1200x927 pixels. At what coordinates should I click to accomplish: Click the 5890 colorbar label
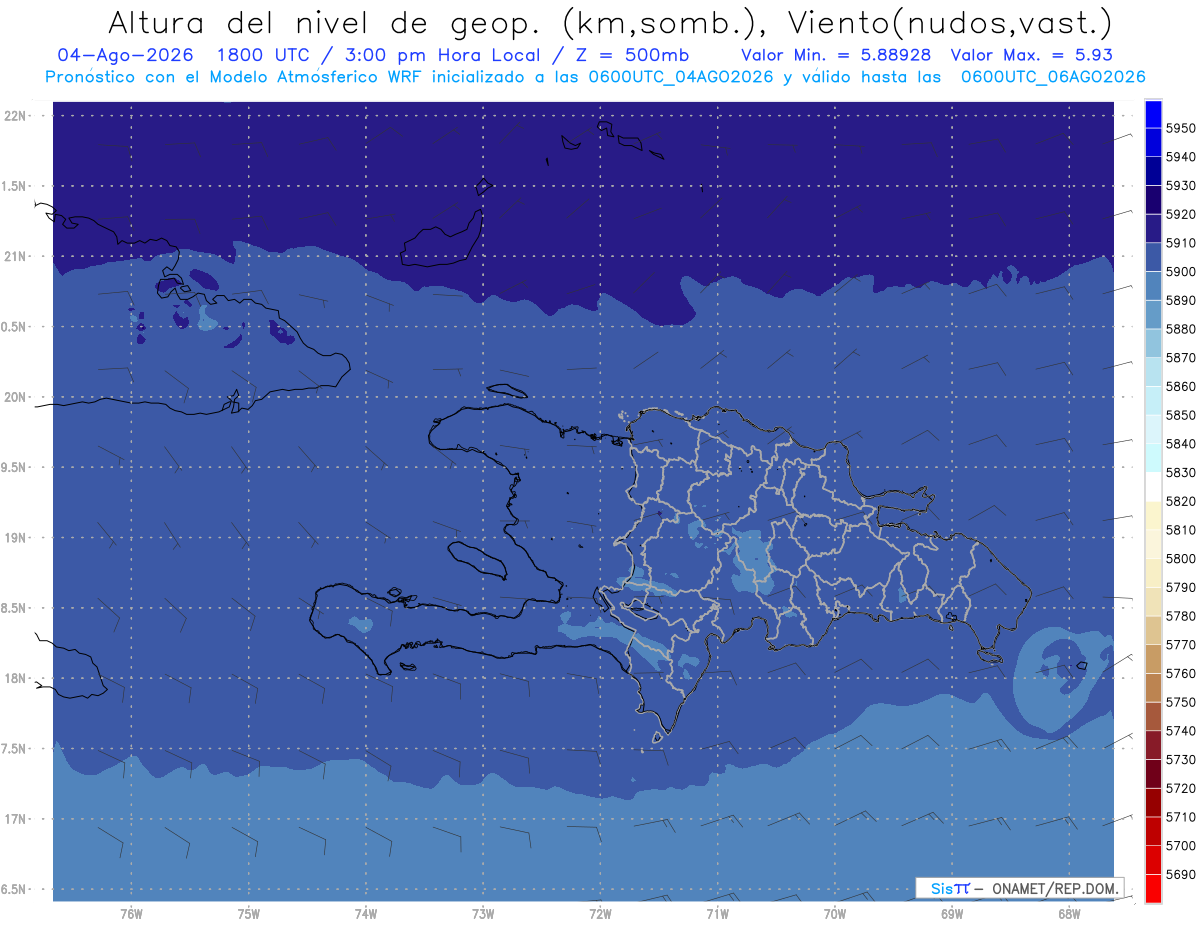click(1181, 300)
